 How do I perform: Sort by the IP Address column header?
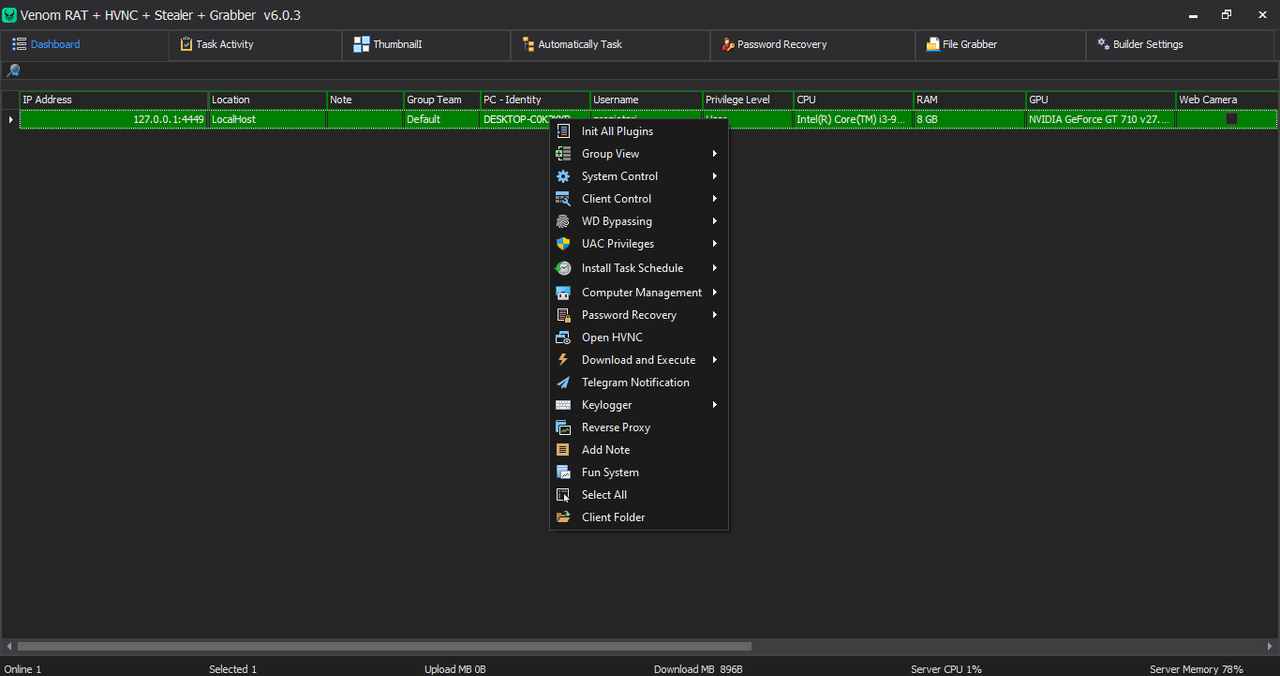point(114,100)
